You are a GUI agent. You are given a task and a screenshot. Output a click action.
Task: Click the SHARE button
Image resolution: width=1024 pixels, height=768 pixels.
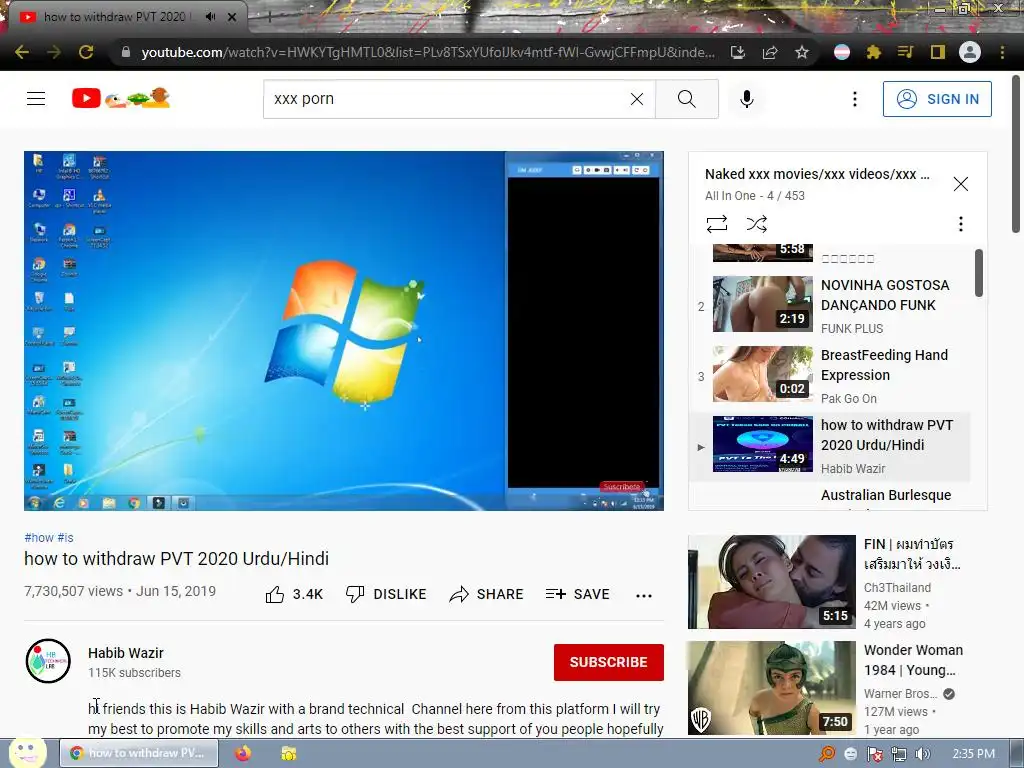(x=487, y=594)
